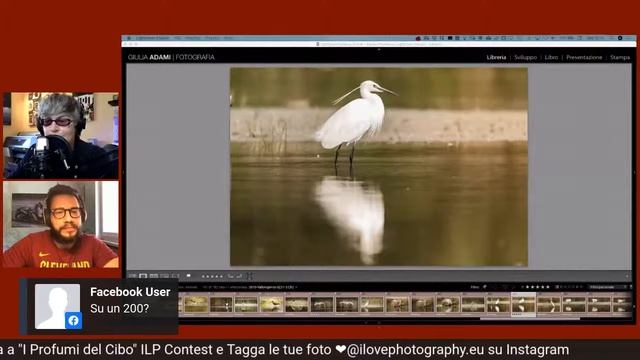640x360 pixels.
Task: Filter by star rating in the filmstrip bar
Action: click(x=537, y=287)
